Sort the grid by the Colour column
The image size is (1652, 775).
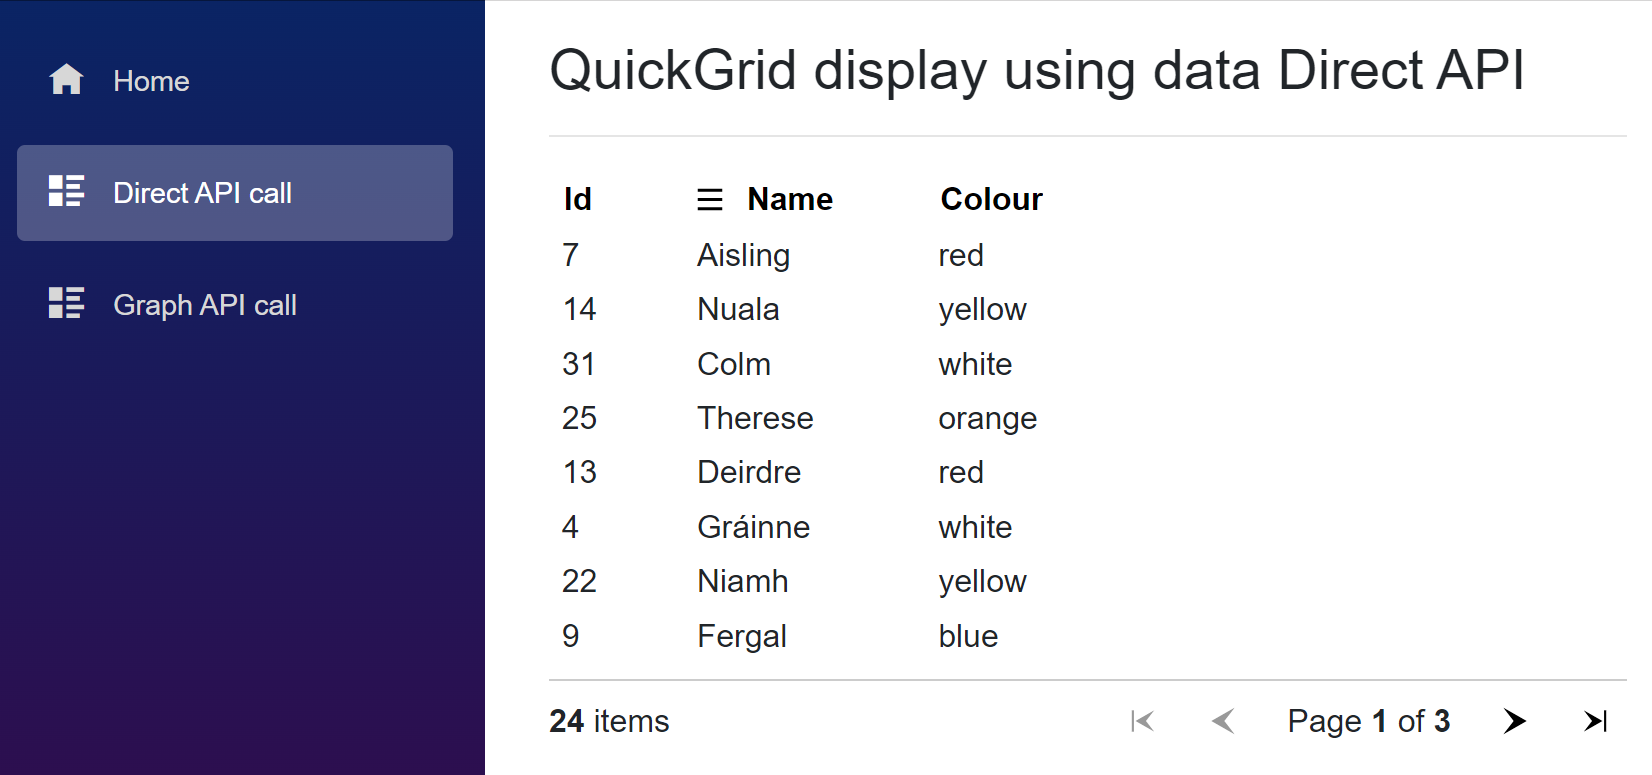click(990, 199)
